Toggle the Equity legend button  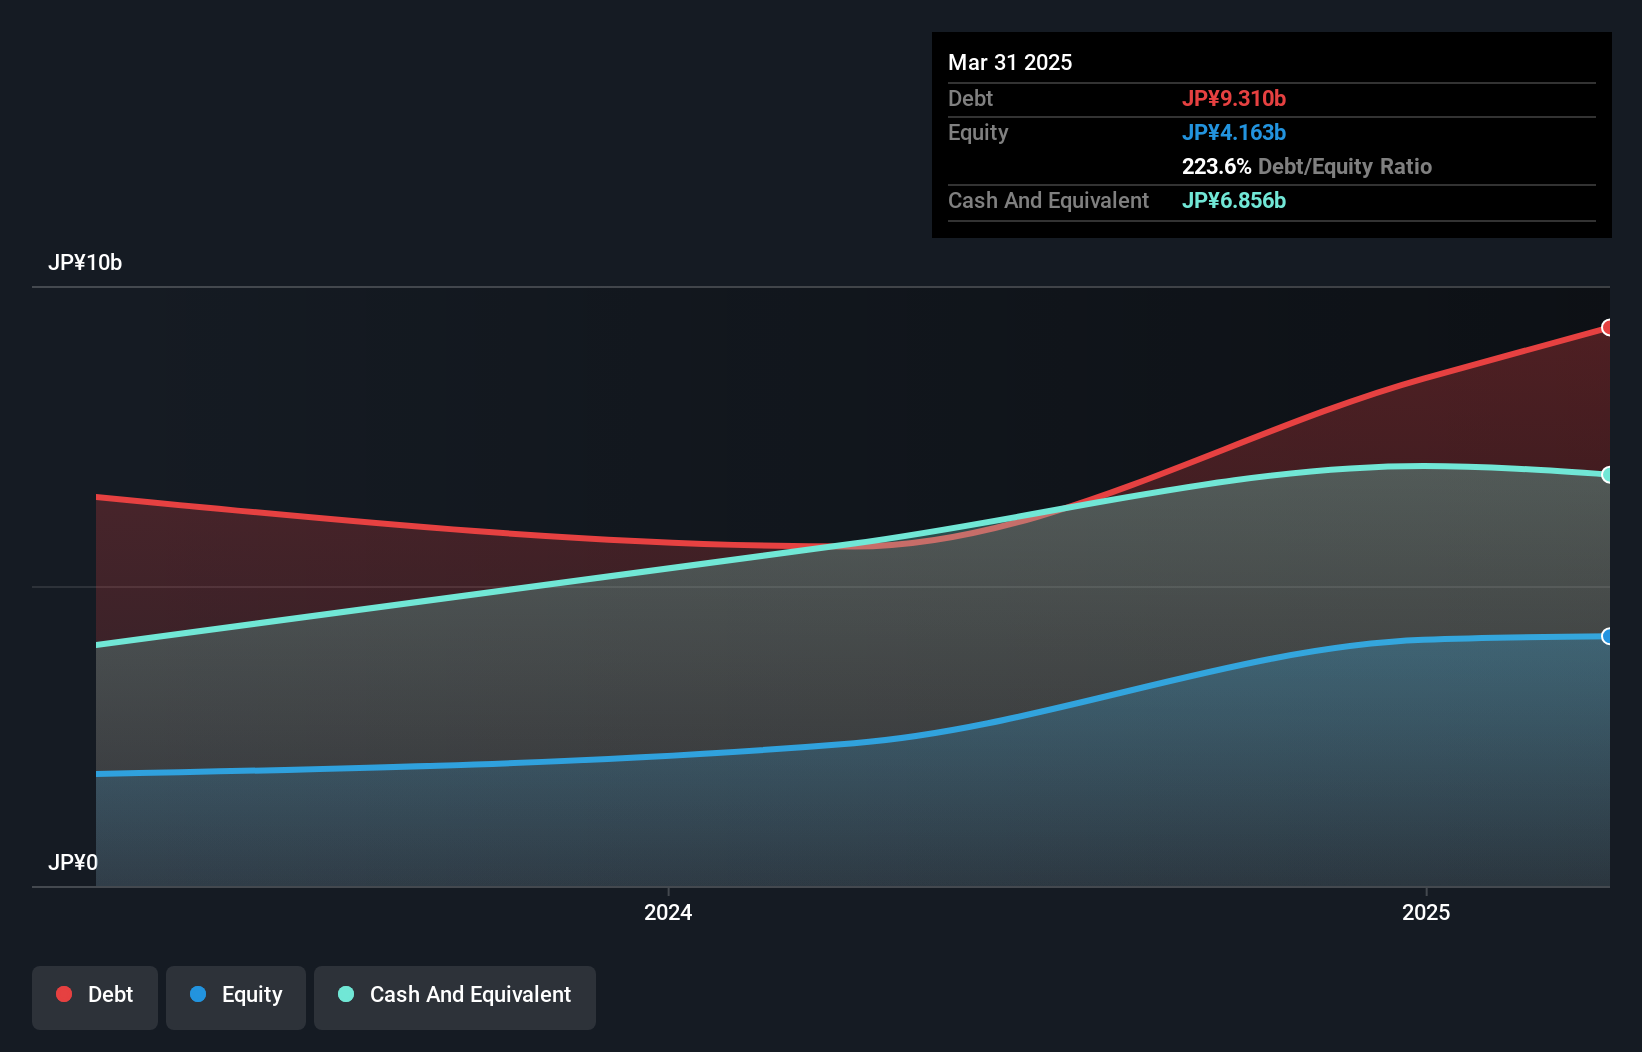point(236,997)
